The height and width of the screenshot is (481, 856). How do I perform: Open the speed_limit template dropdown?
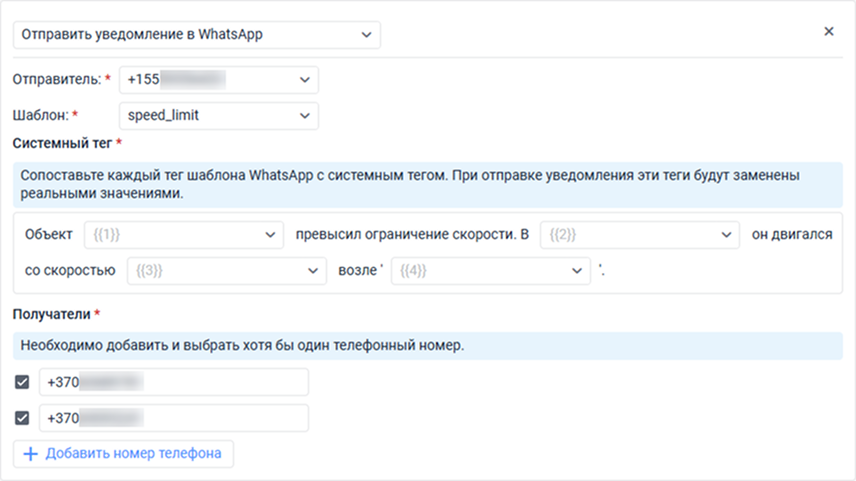click(210, 116)
